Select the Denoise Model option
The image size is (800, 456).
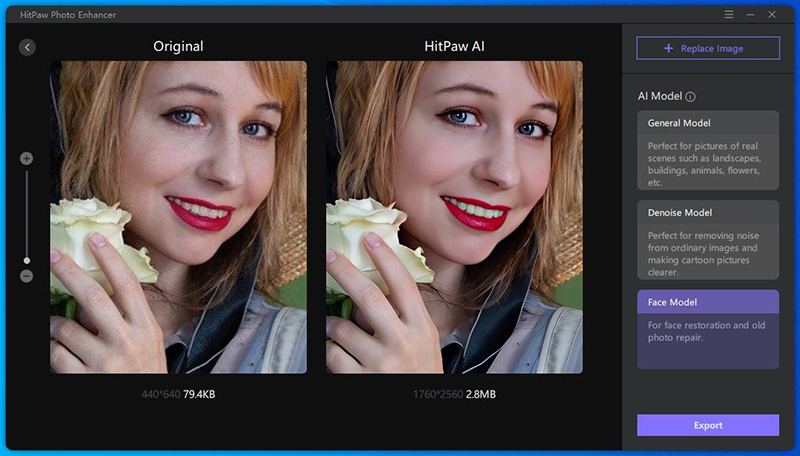708,240
